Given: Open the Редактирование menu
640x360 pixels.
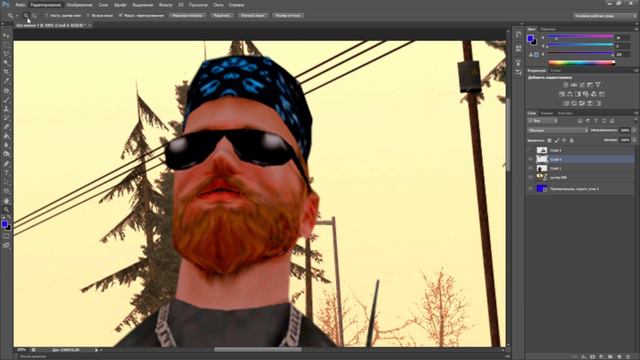Looking at the screenshot, I should [46, 5].
